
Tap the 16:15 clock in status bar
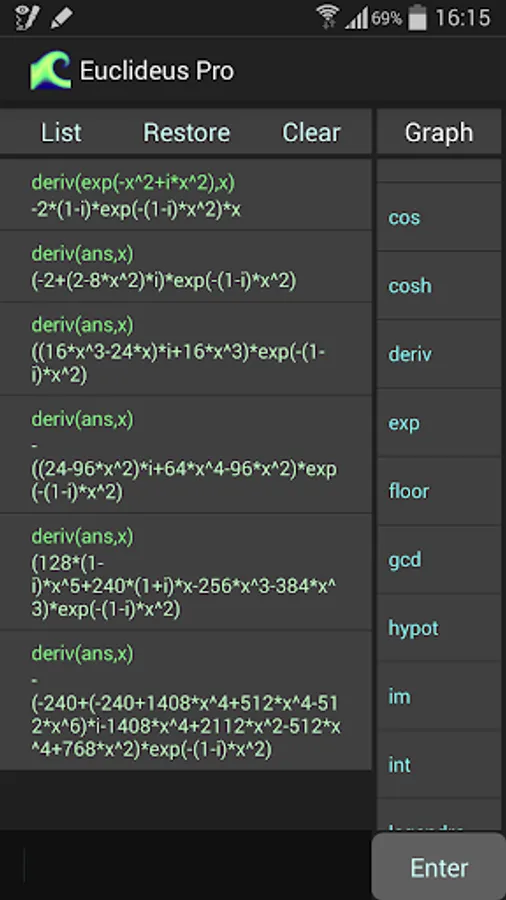pos(463,18)
